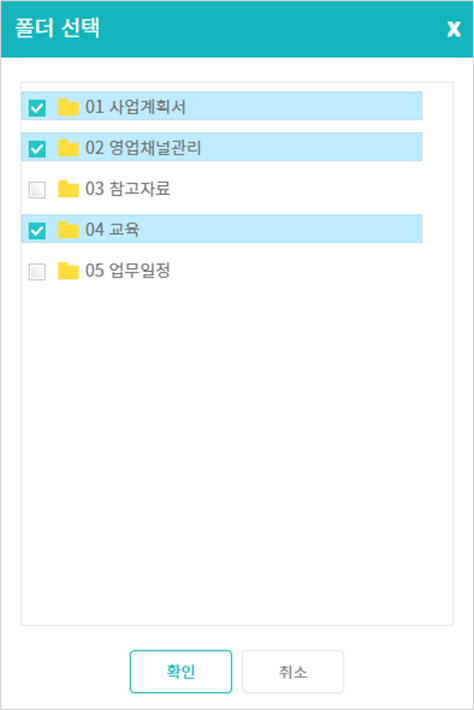Viewport: 474px width, 710px height.
Task: Uncheck the 02 영업채널관리 checkbox
Action: 37,149
